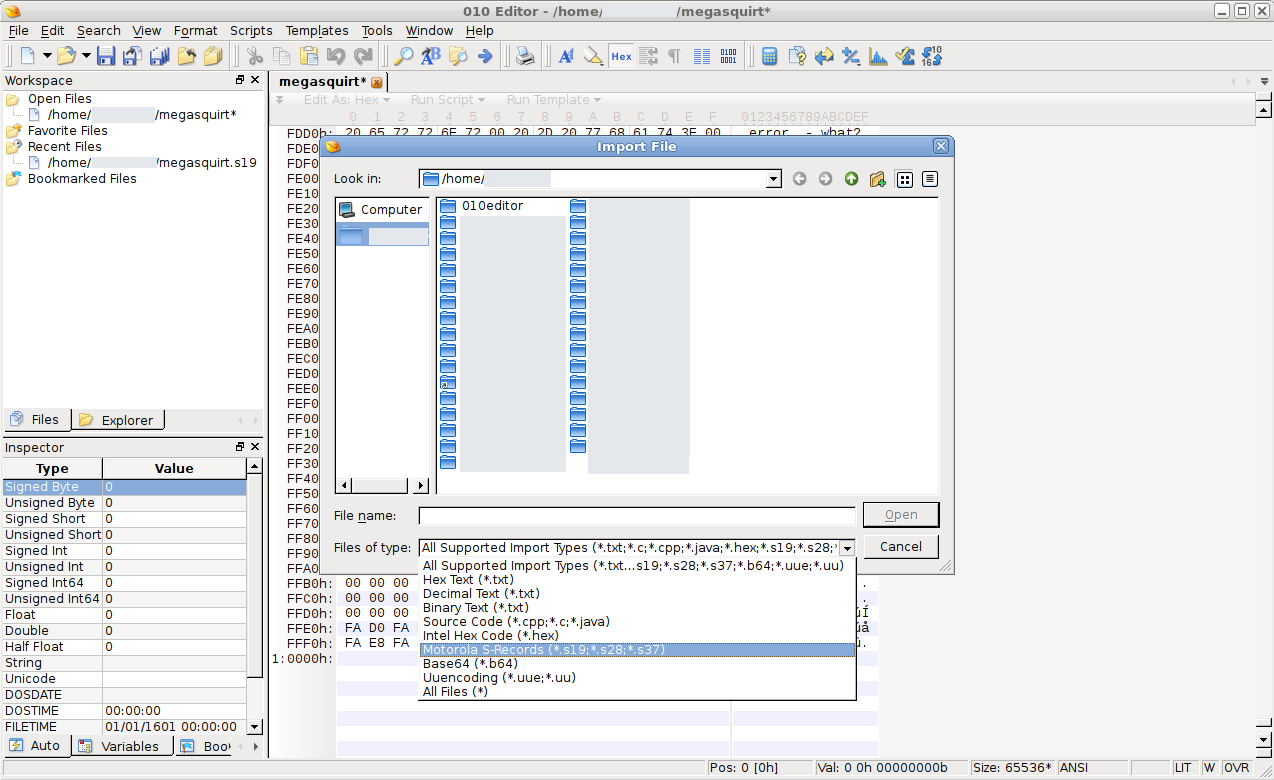Viewport: 1274px width, 780px height.
Task: Switch dialog to Detail View
Action: (930, 179)
